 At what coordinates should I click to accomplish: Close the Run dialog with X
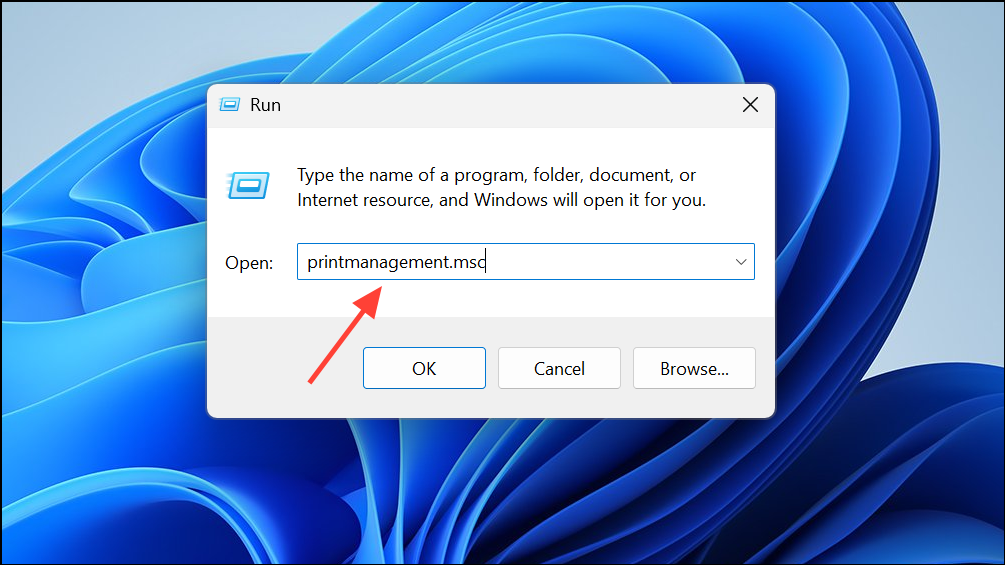[x=750, y=104]
